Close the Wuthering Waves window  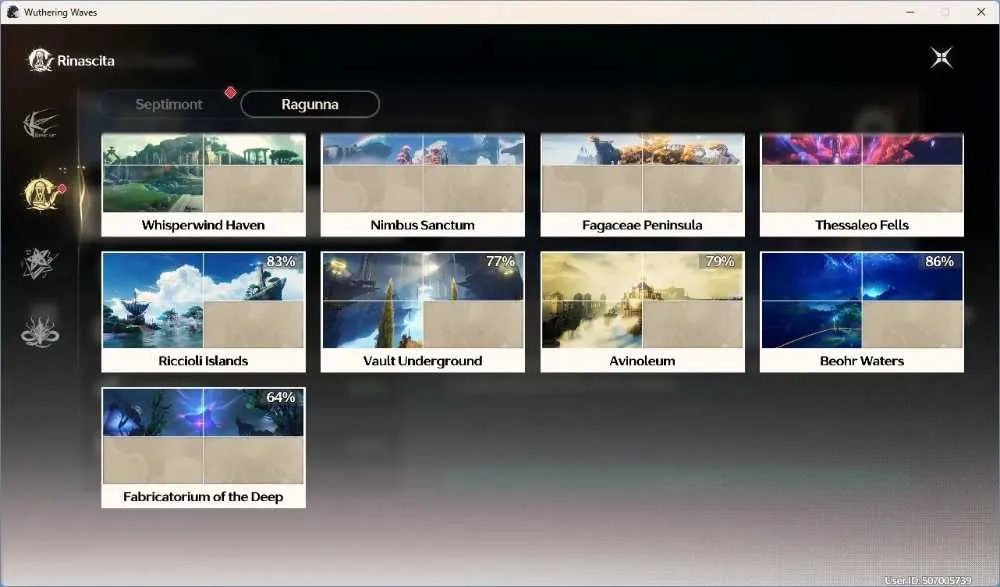pyautogui.click(x=981, y=12)
